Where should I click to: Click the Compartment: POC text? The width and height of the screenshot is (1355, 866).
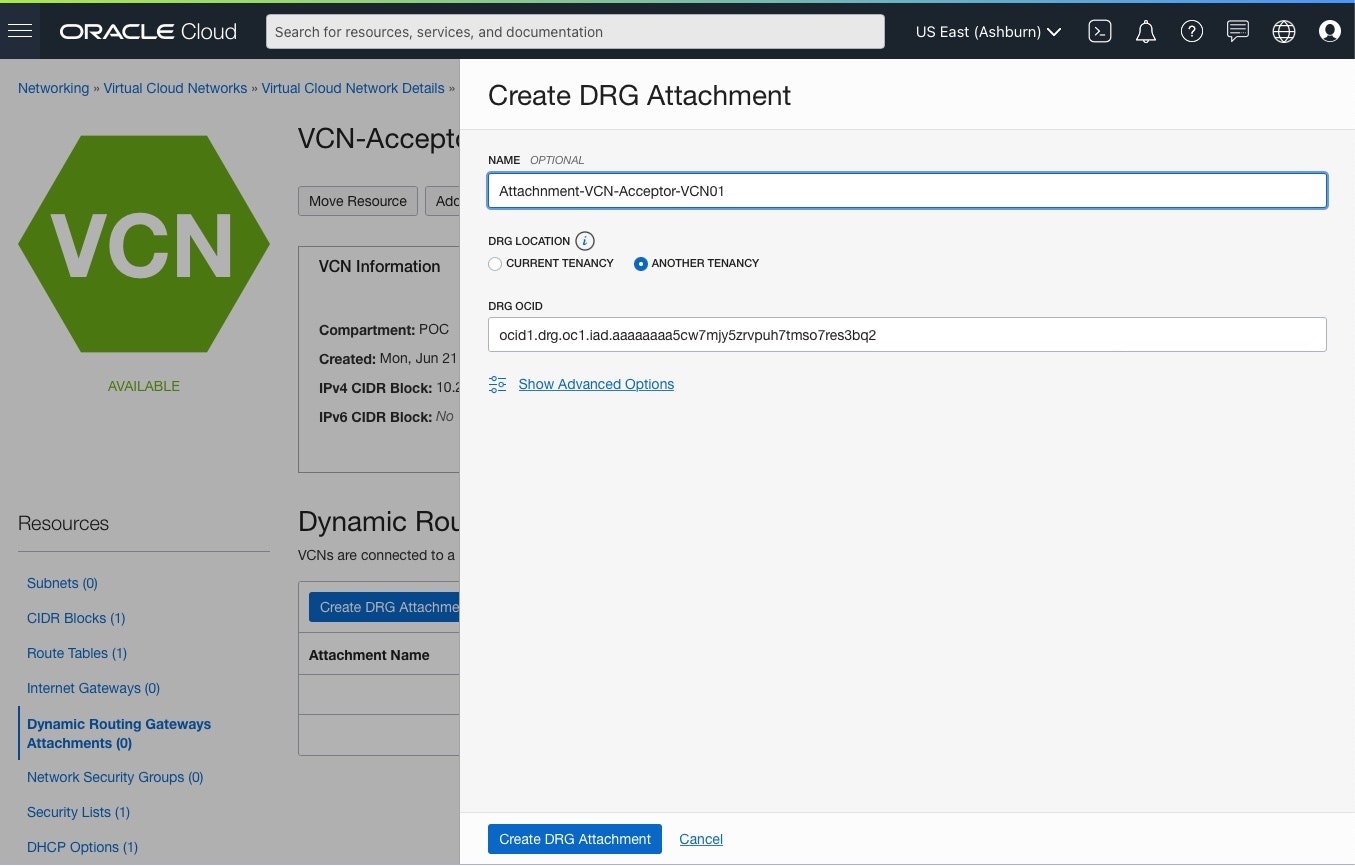point(384,329)
